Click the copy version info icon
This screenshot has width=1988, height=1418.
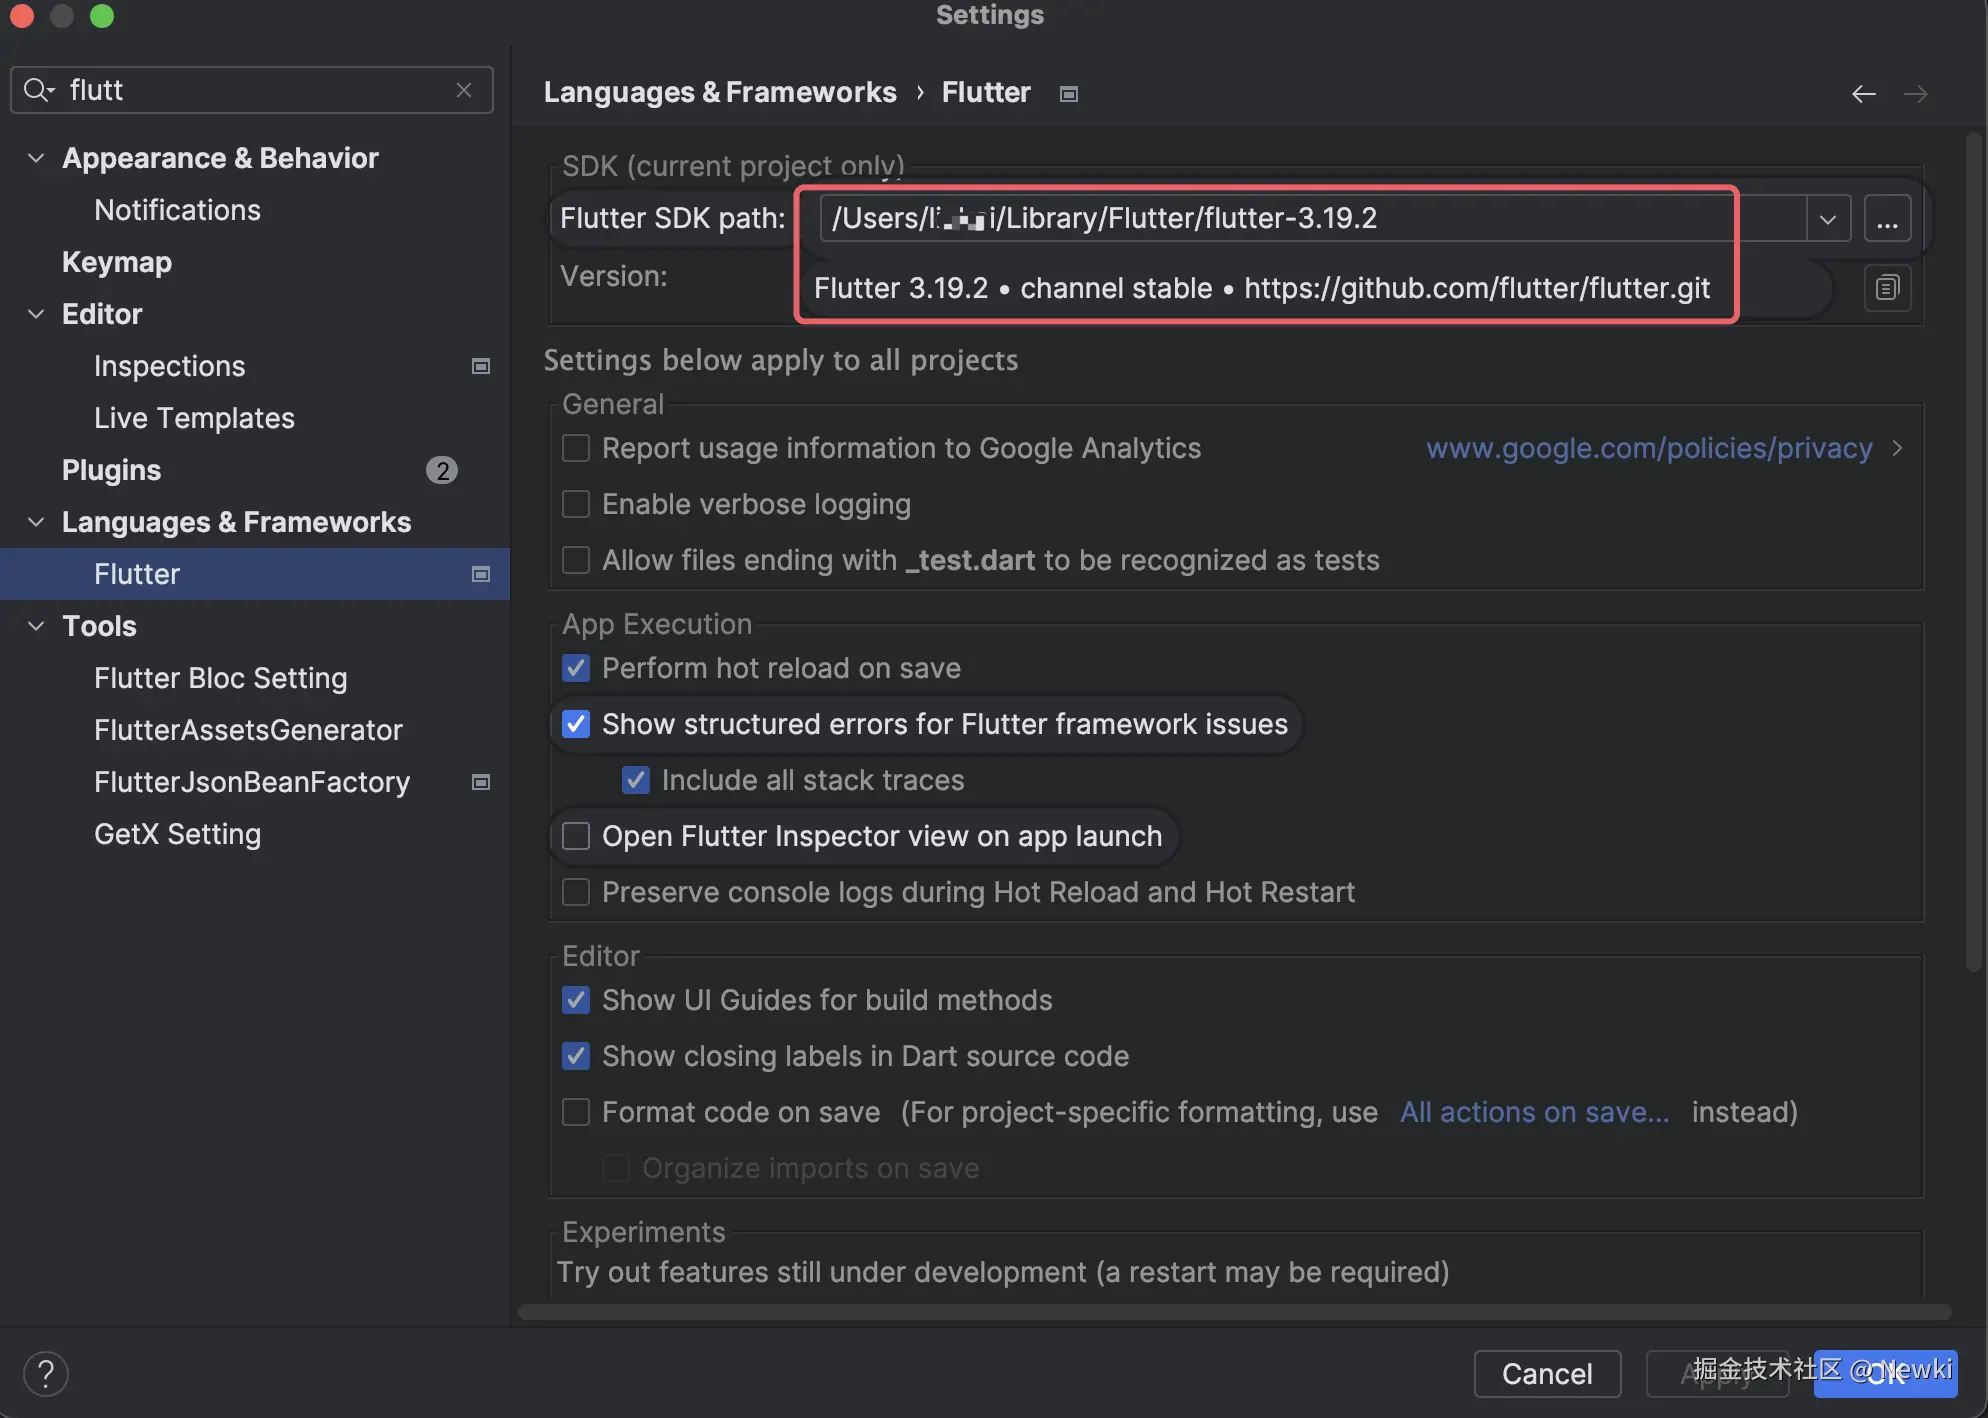(1886, 289)
